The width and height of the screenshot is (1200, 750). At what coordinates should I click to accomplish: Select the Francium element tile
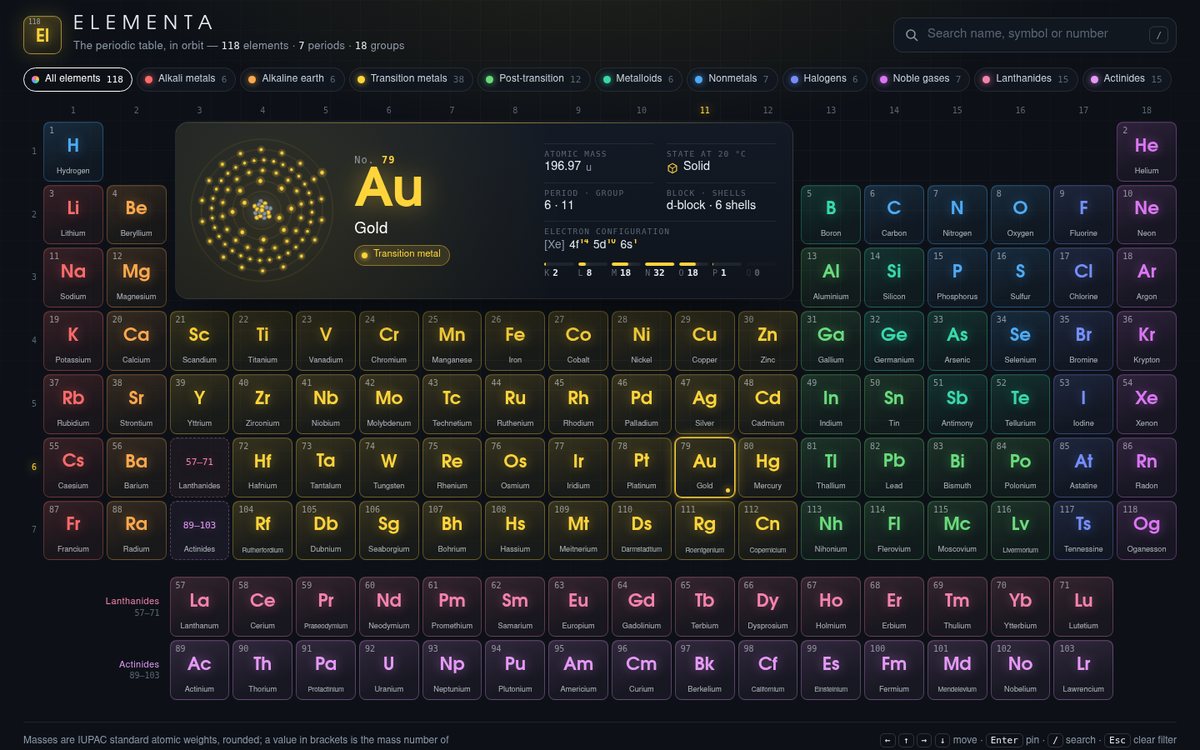[x=73, y=530]
